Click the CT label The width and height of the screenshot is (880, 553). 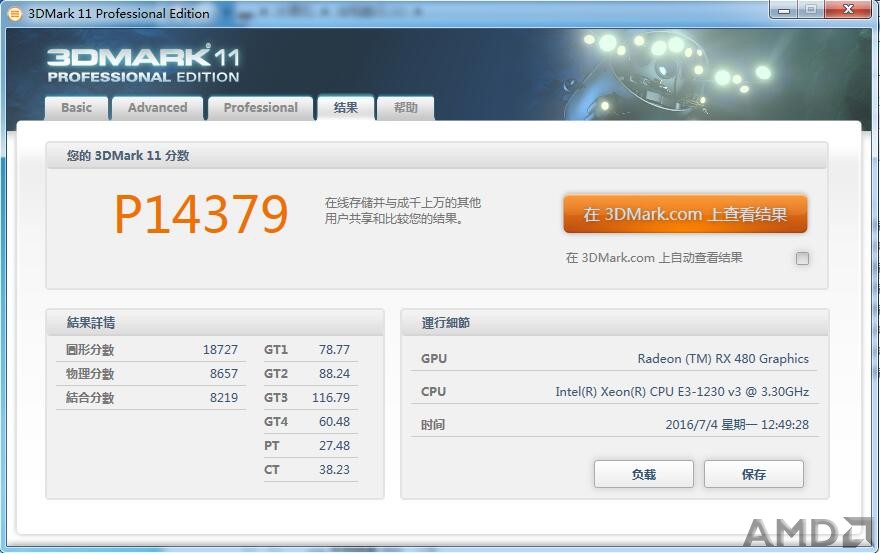coord(272,470)
